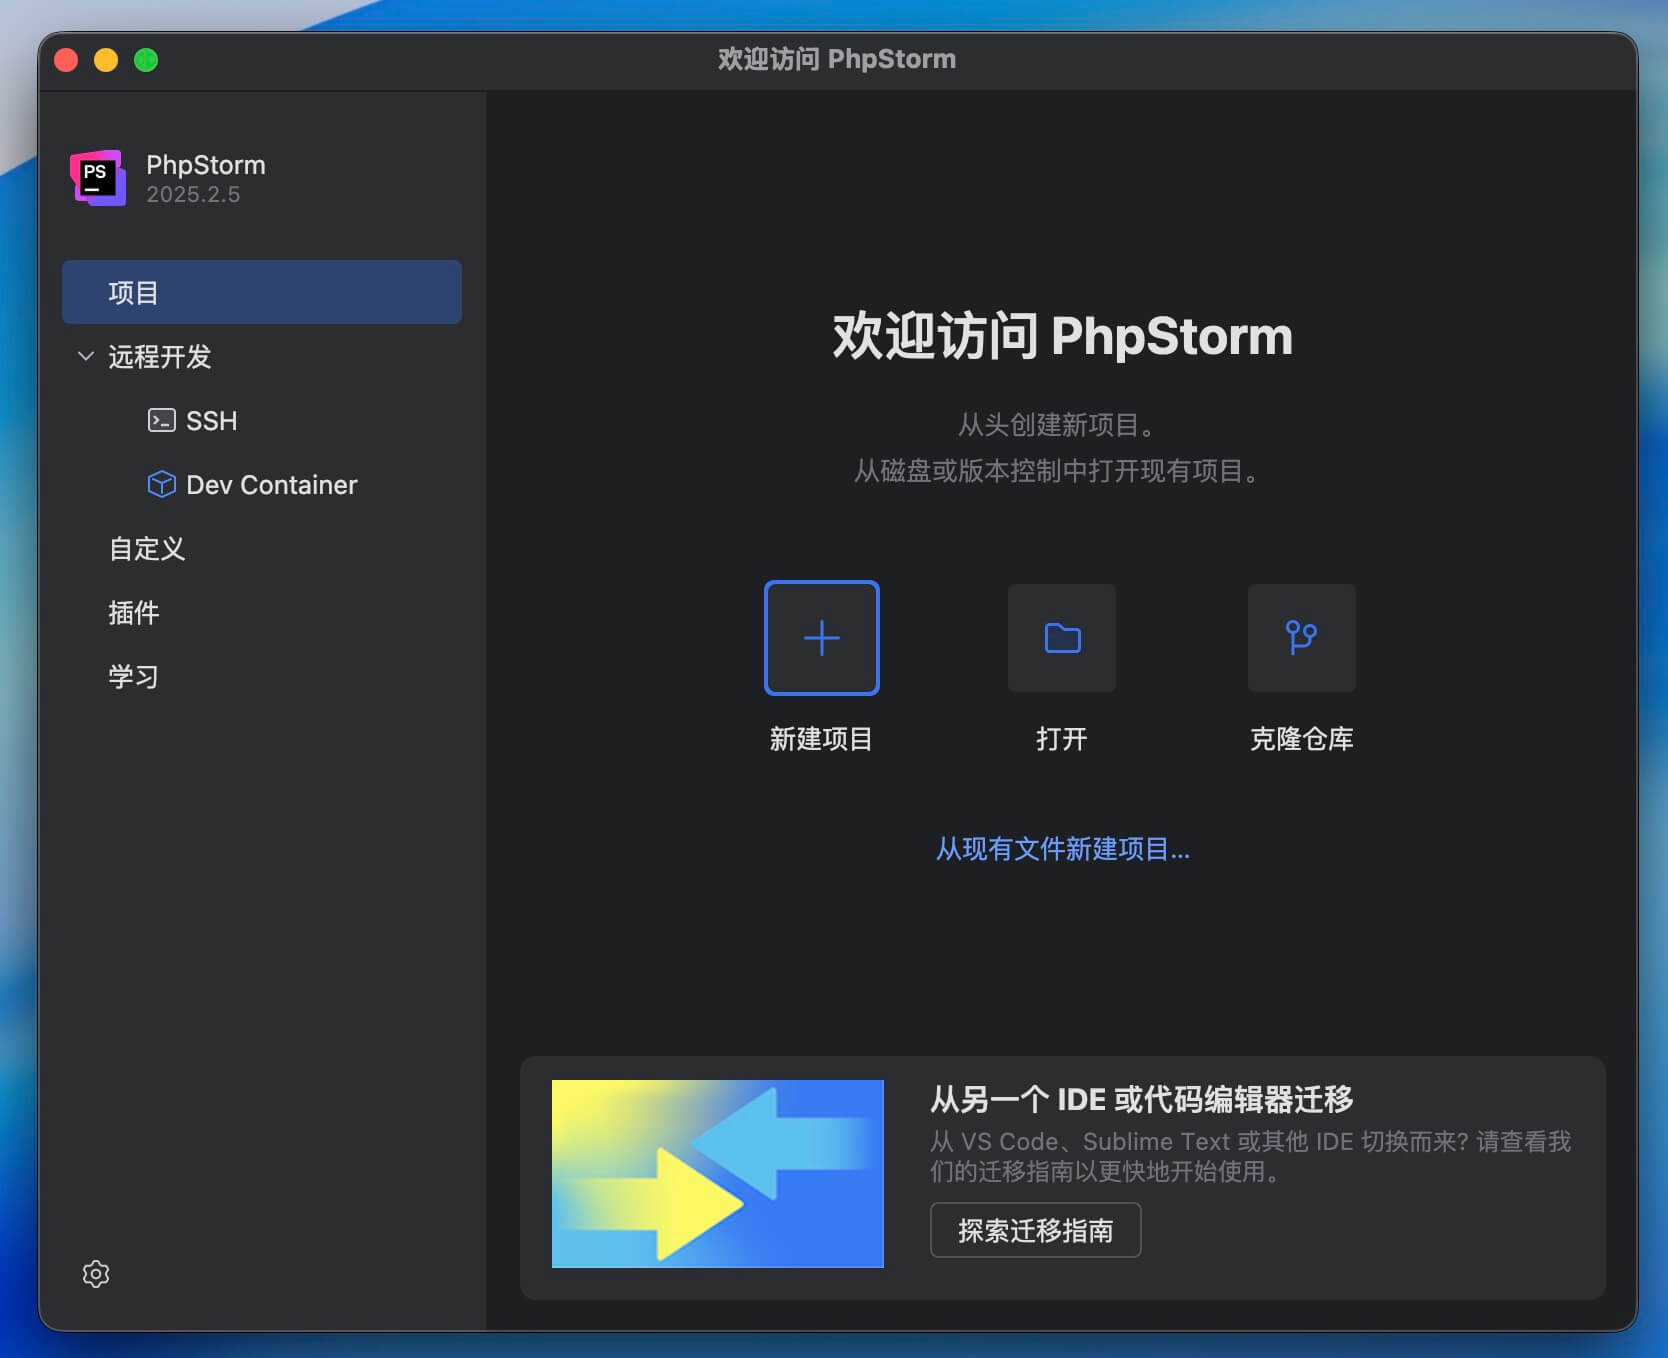Switch to the 插件 section

point(134,613)
